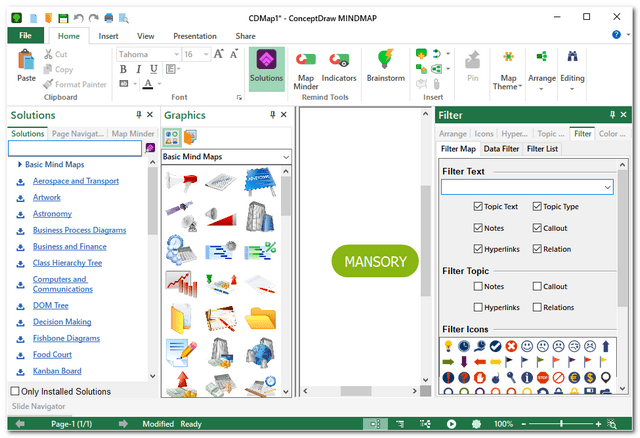Open the File menu
Image resolution: width=640 pixels, height=438 pixels.
[25, 36]
